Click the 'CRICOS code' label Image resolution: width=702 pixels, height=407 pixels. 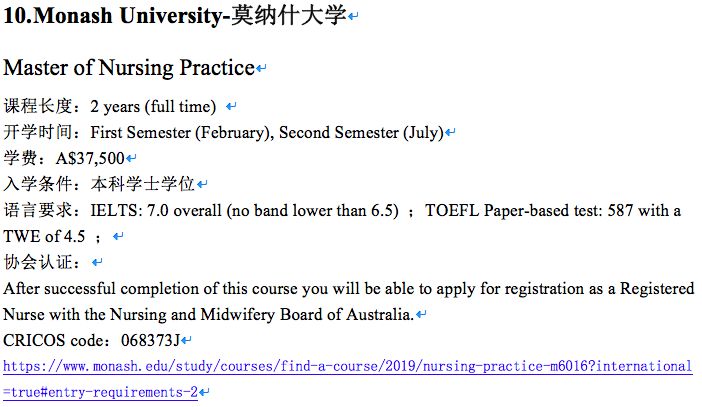tap(53, 340)
